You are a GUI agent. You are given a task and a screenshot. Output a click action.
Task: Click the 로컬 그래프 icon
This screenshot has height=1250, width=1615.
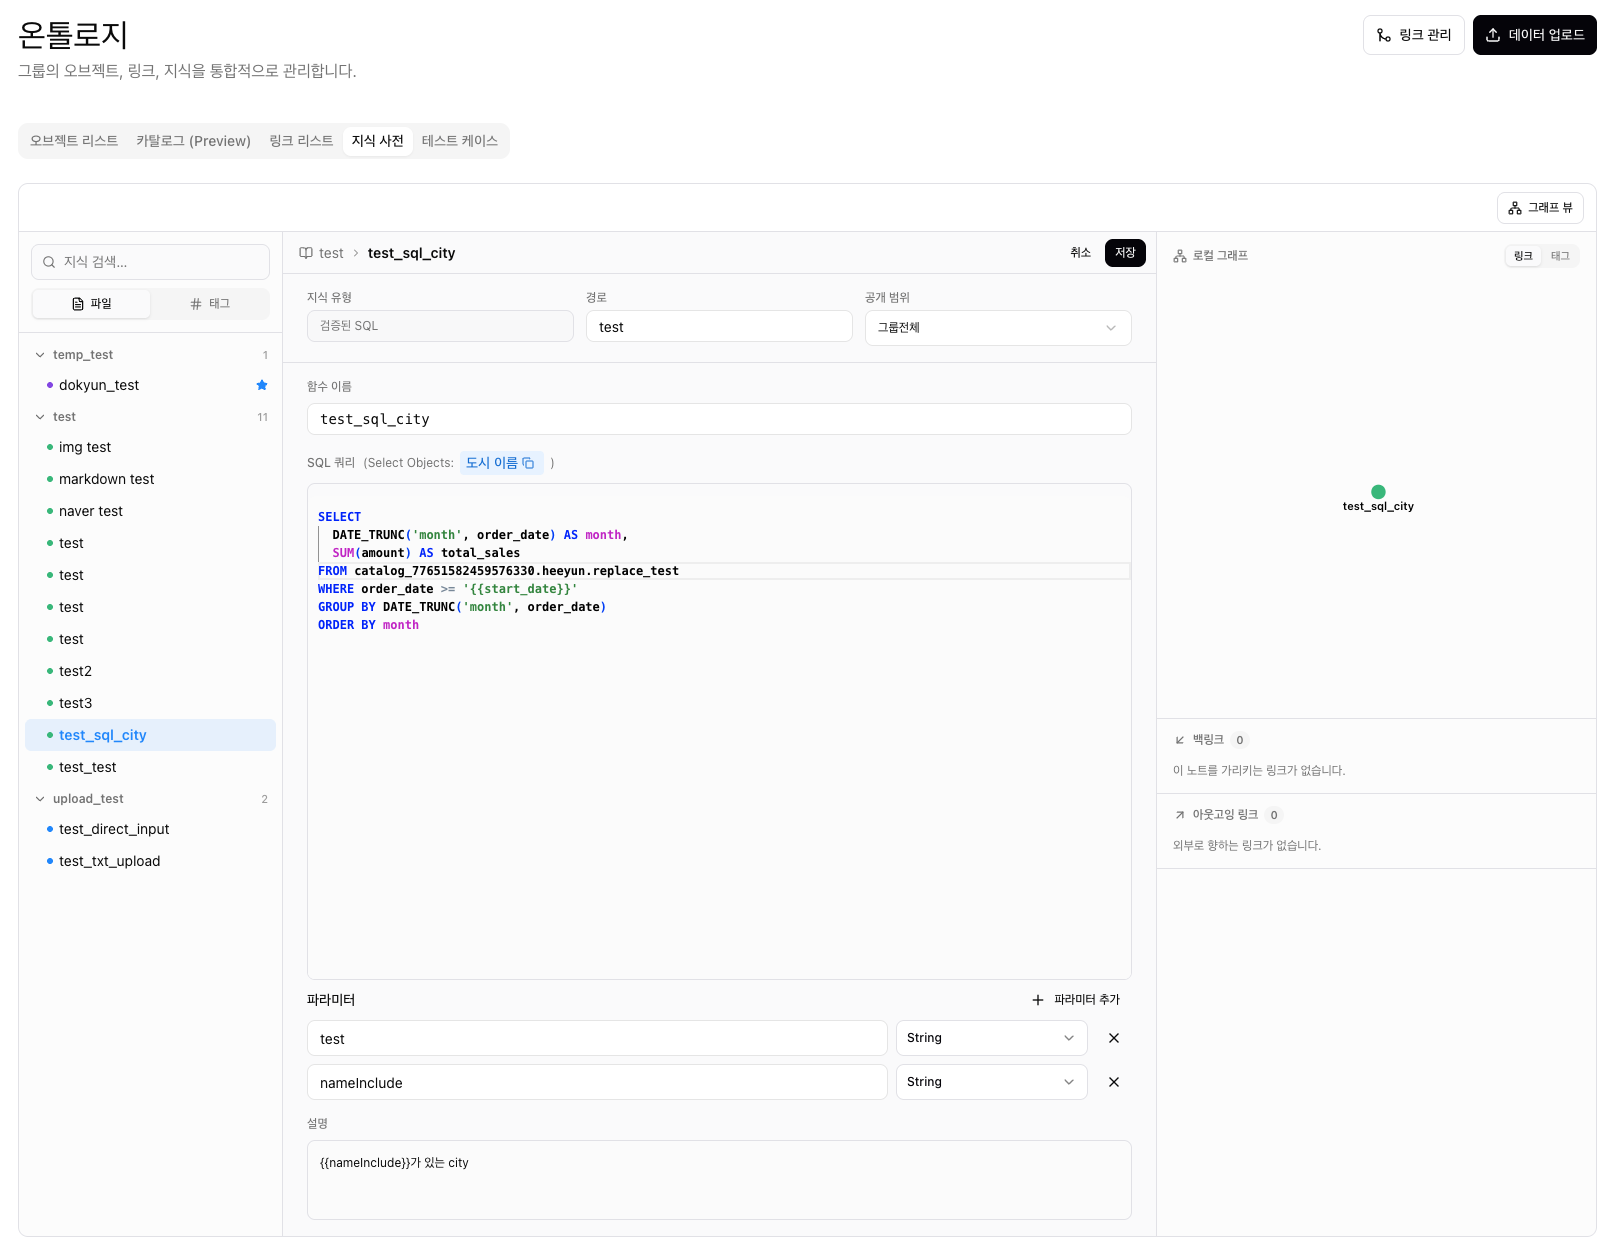point(1180,256)
